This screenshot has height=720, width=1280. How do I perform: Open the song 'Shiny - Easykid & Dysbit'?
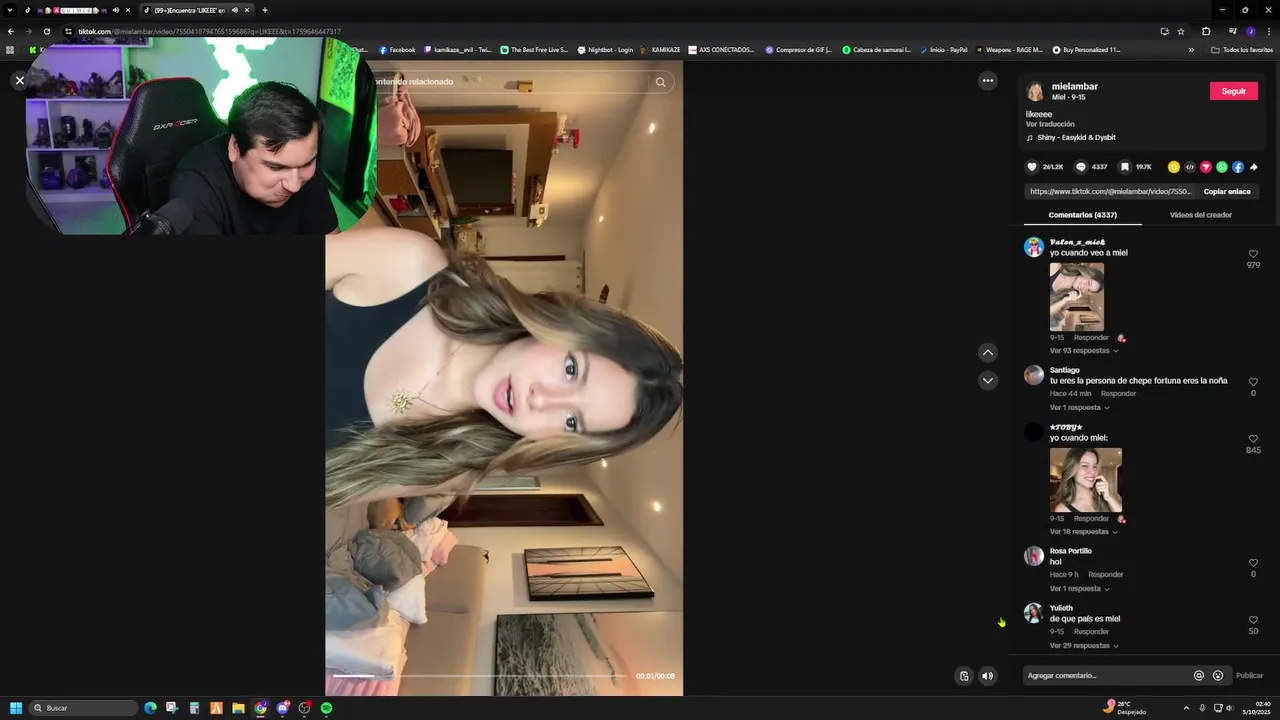pos(1076,138)
